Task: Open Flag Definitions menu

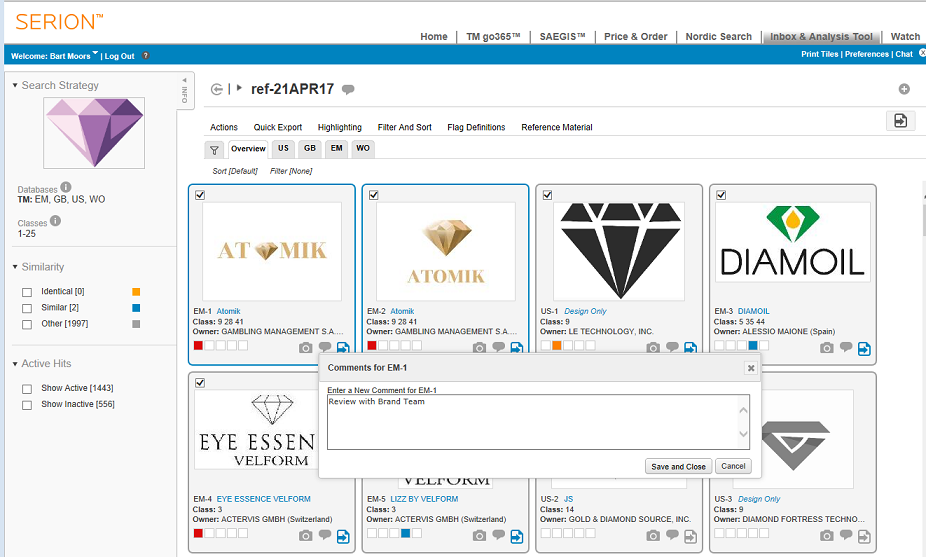Action: coord(476,127)
